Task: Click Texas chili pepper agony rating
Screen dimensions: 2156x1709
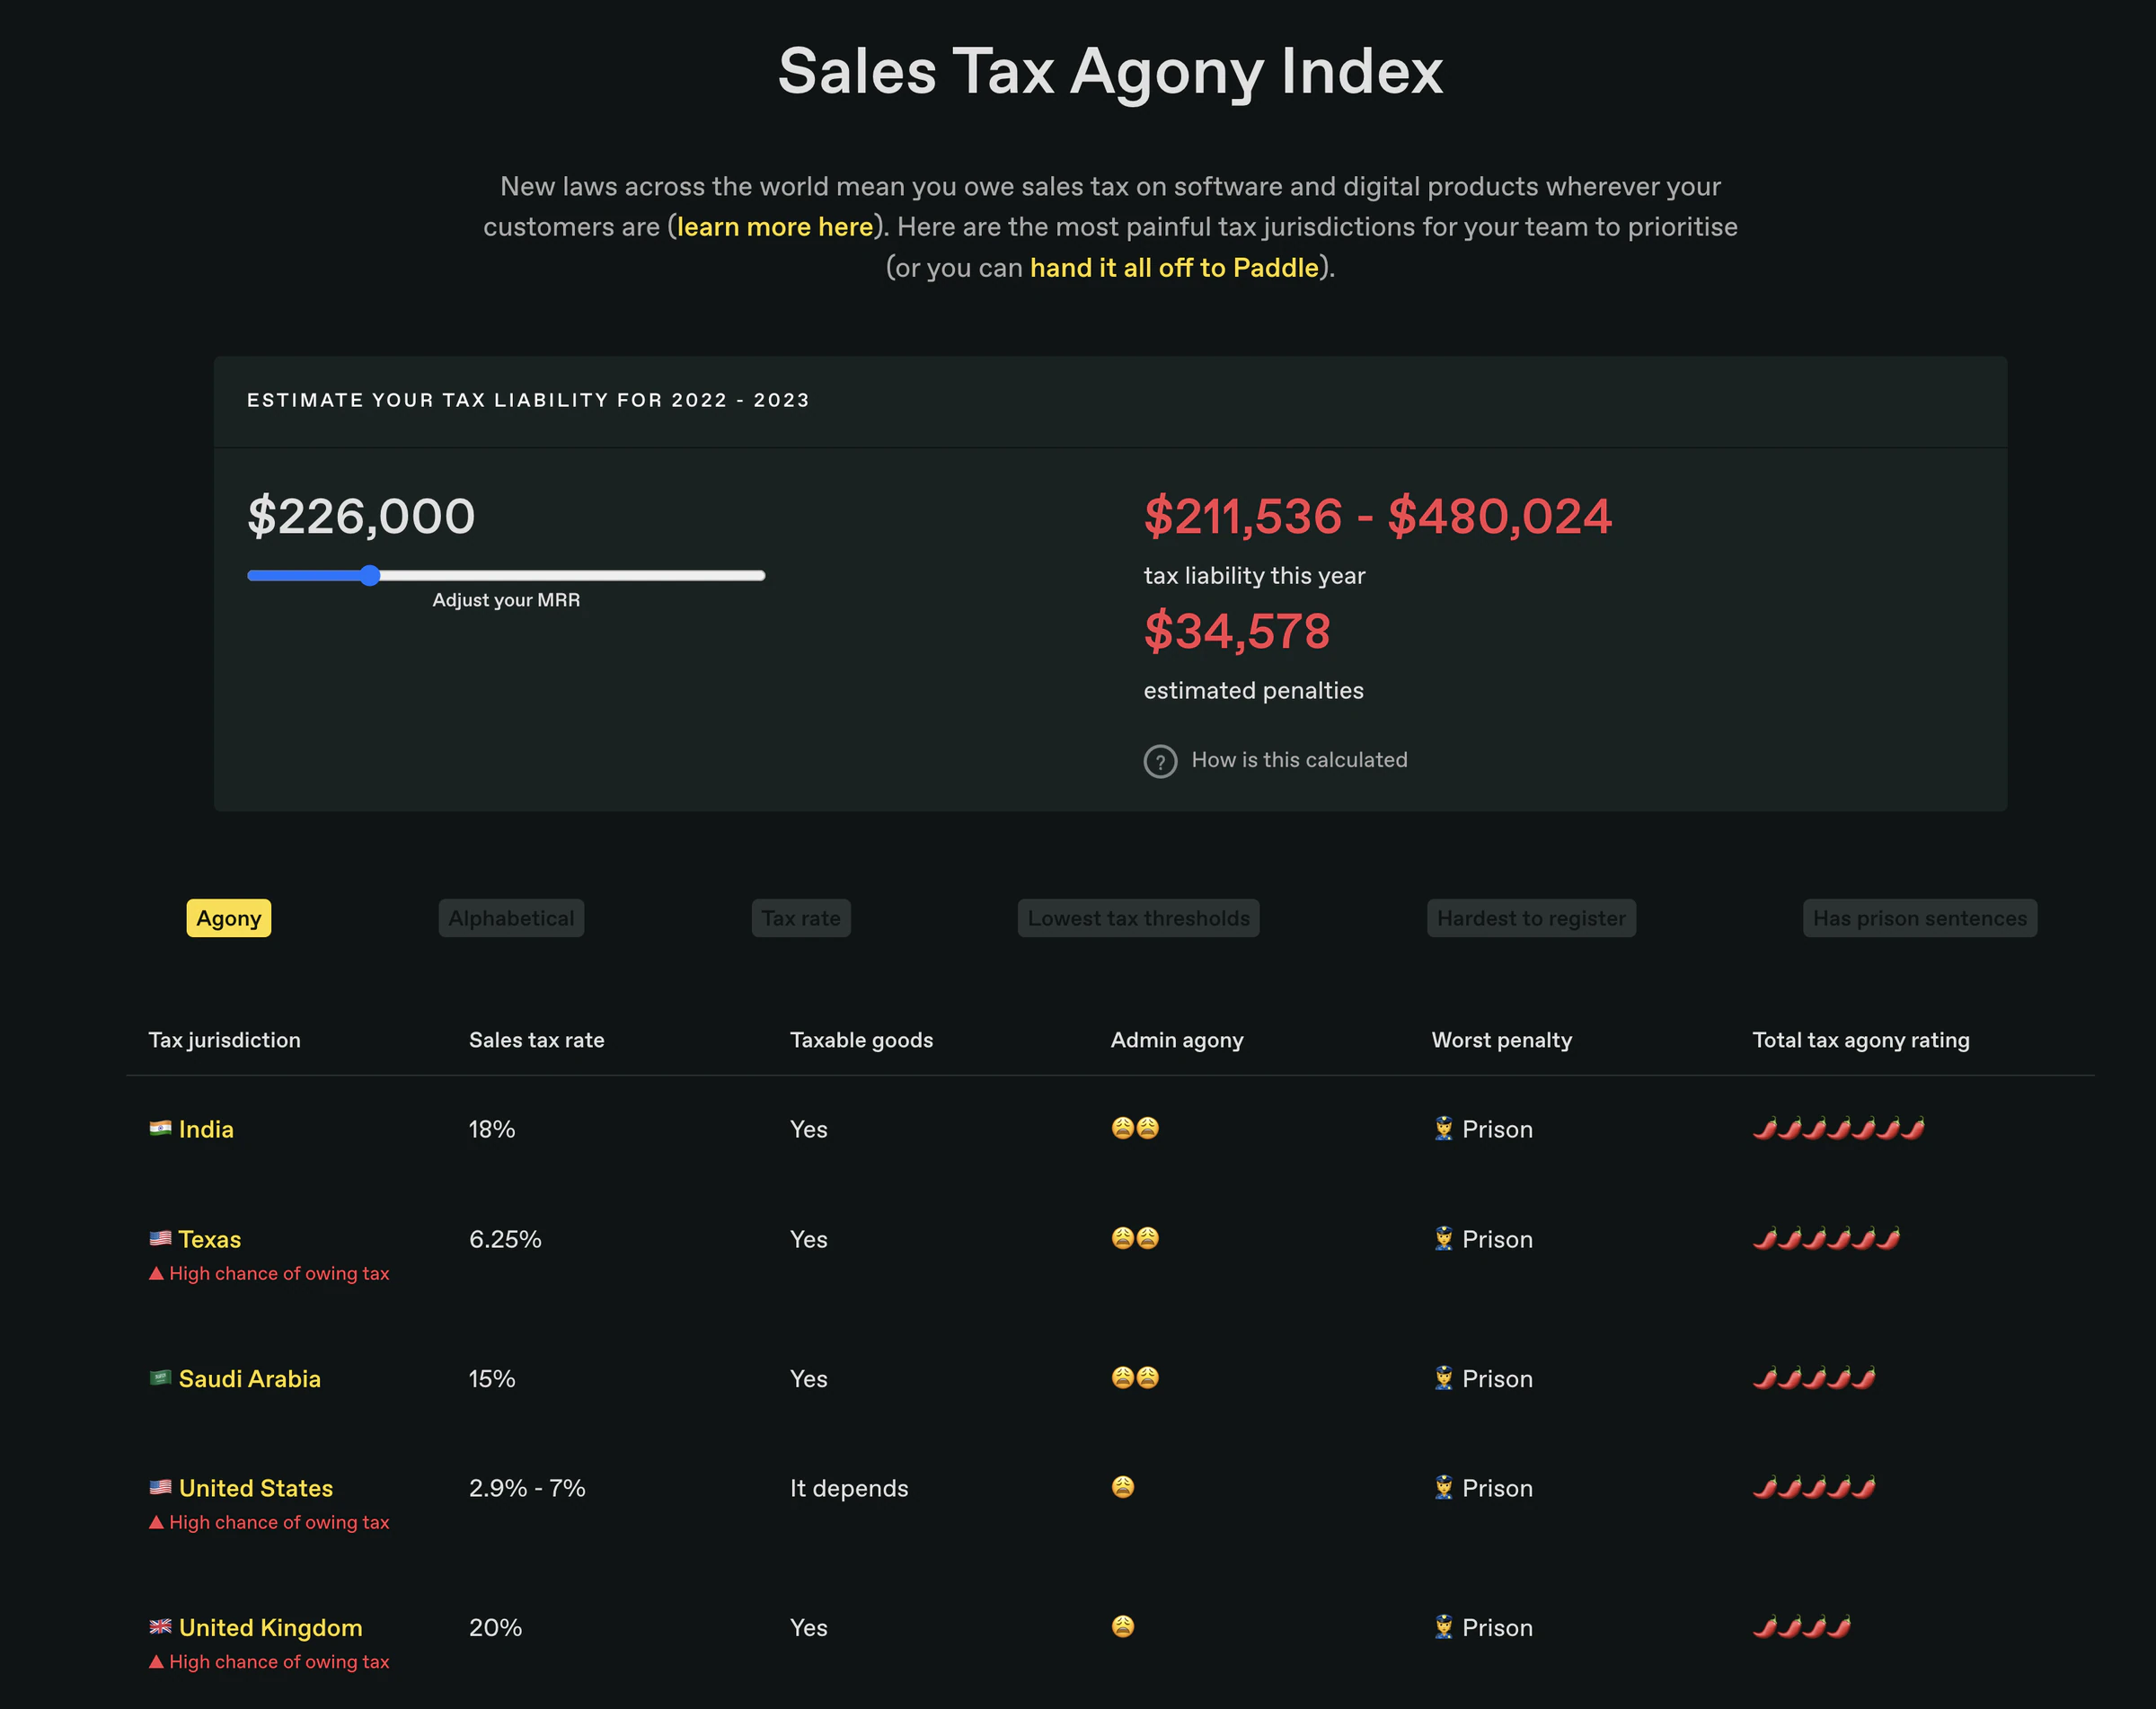Action: pyautogui.click(x=1826, y=1239)
